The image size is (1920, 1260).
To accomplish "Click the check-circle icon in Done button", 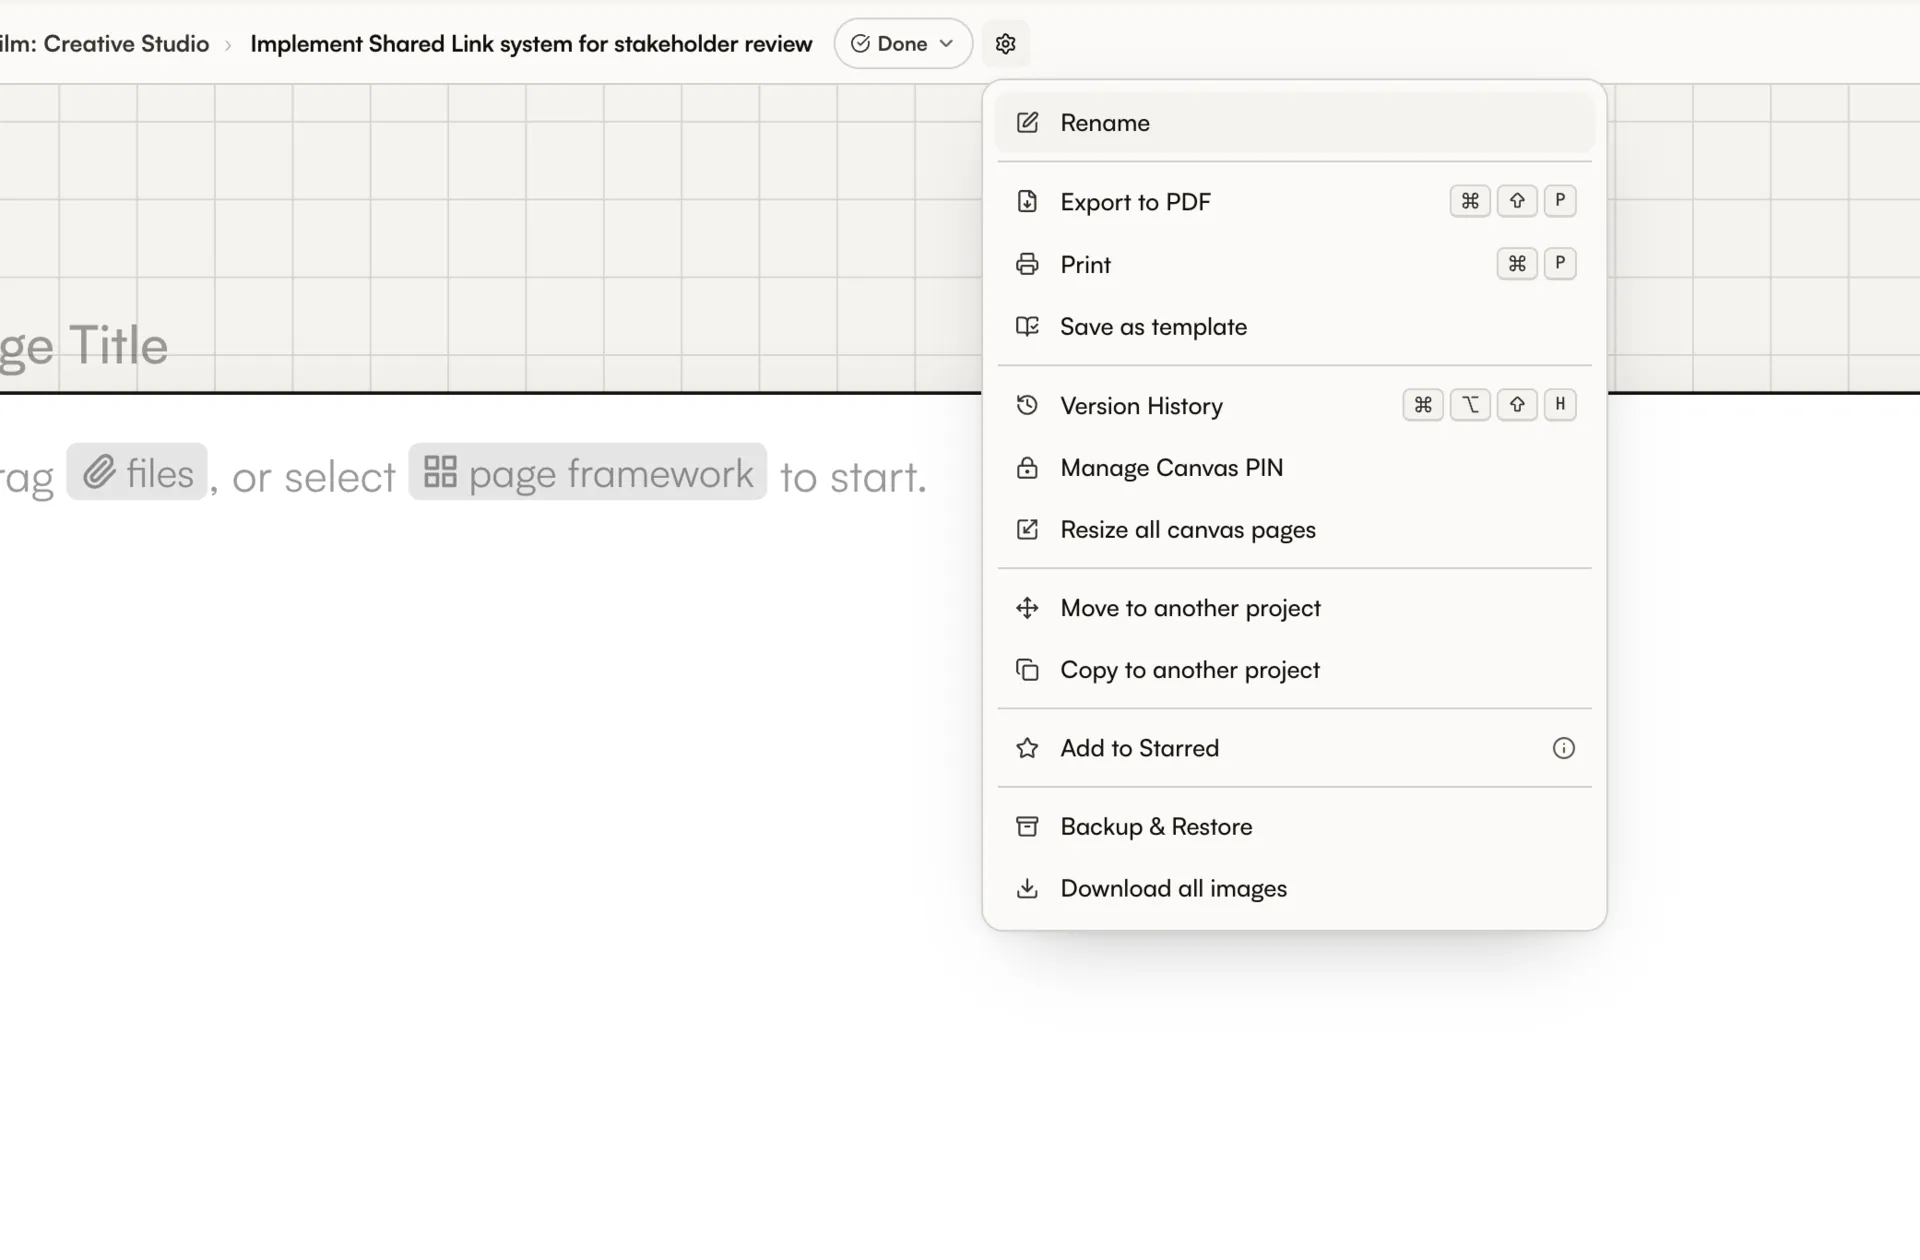I will 859,44.
